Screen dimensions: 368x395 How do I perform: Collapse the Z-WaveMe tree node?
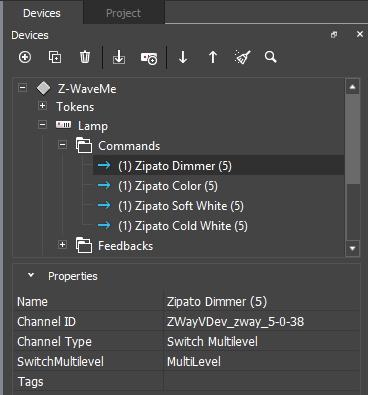(x=22, y=88)
